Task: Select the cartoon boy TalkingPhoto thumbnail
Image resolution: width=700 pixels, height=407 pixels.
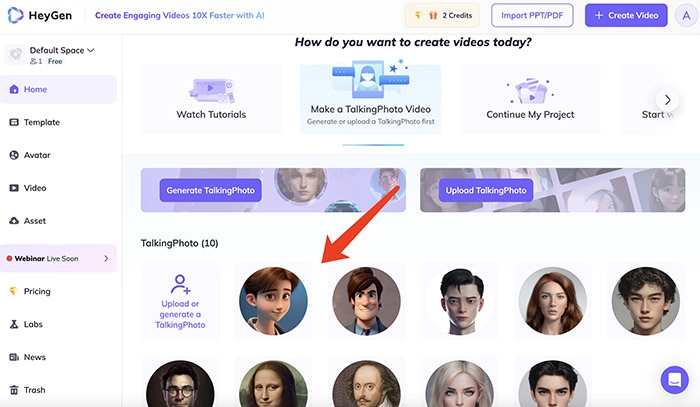Action: [x=274, y=300]
